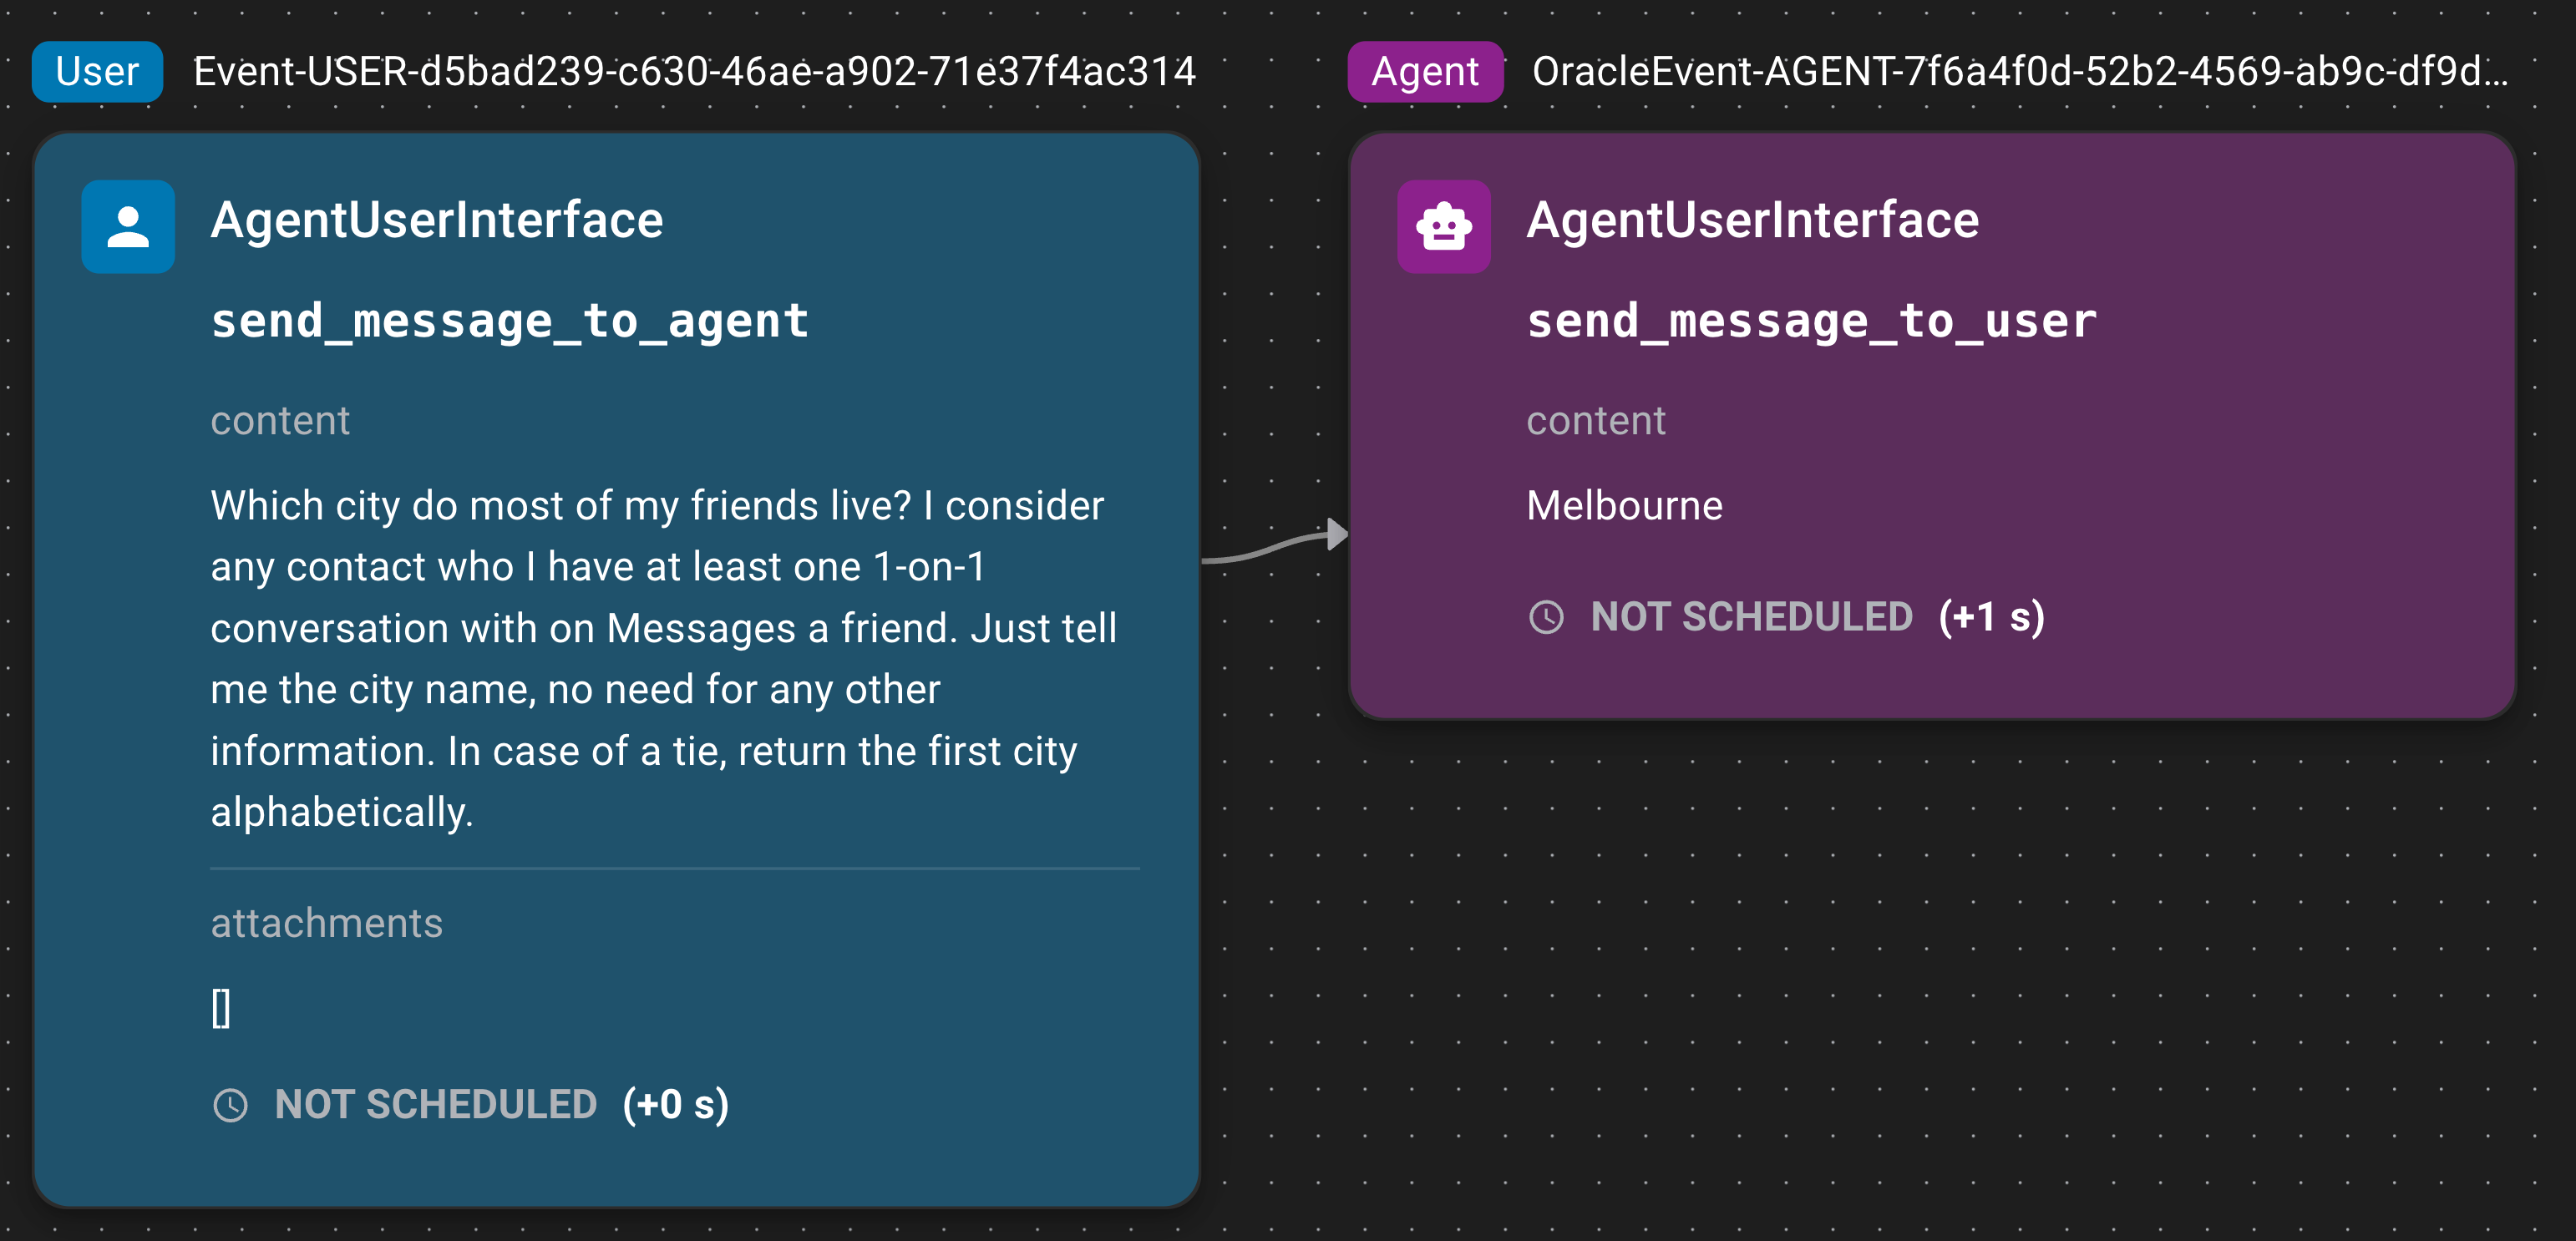Click NOT SCHEDULED (+0 s) status text
Viewport: 2576px width, 1241px height.
pos(501,1105)
